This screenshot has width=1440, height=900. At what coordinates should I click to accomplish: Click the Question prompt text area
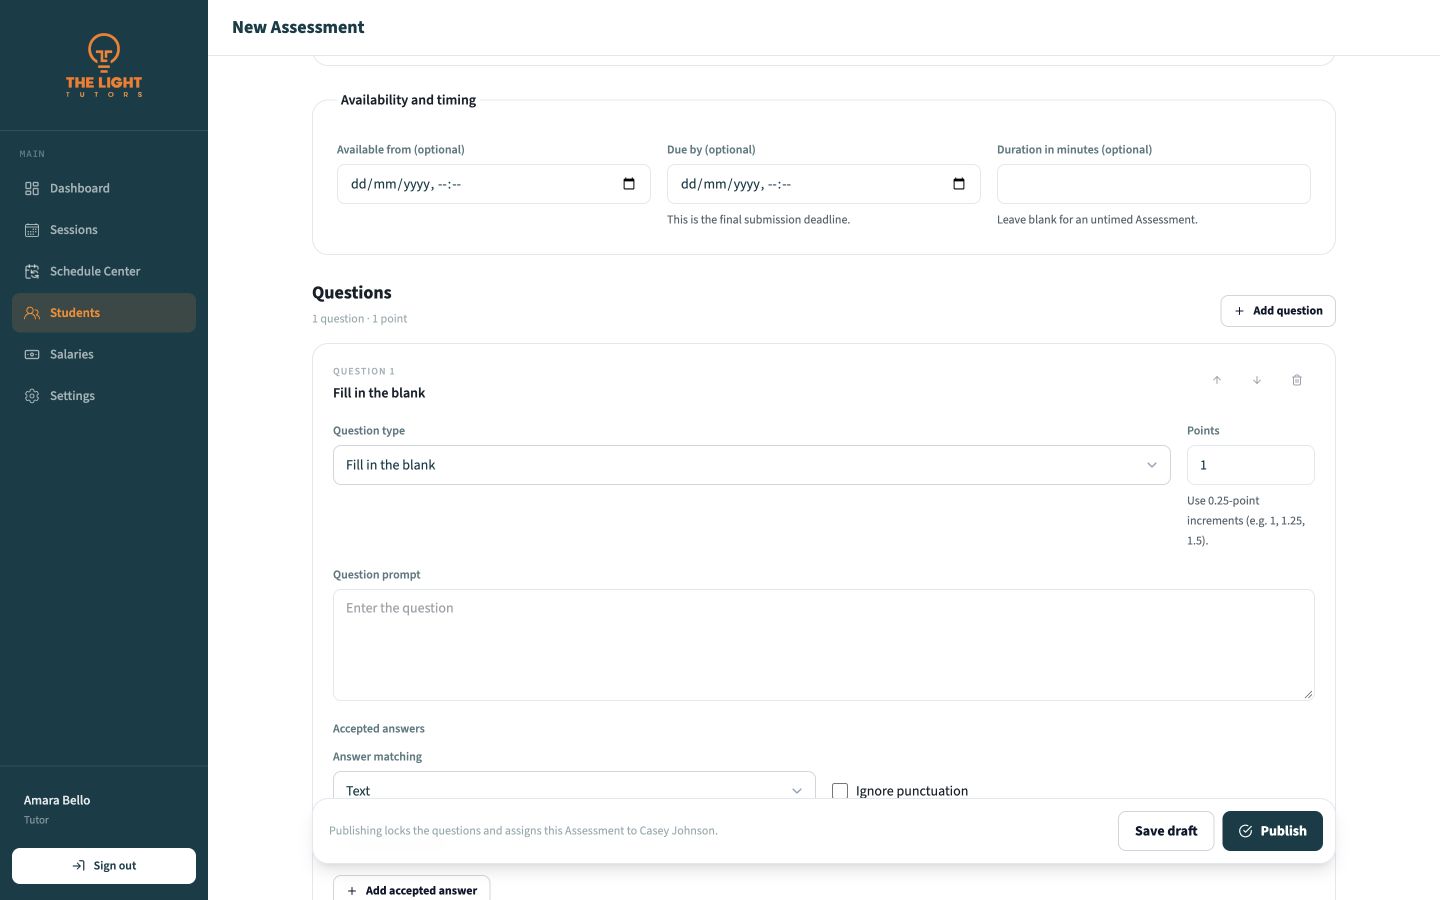(823, 645)
